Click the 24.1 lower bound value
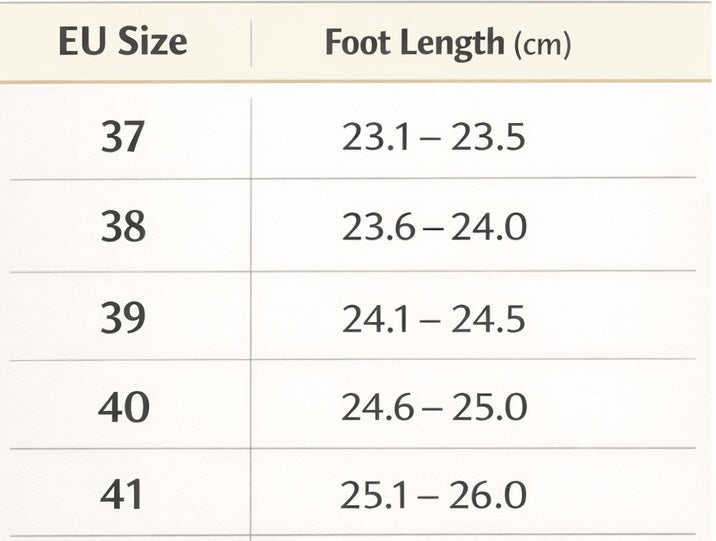 click(x=369, y=320)
